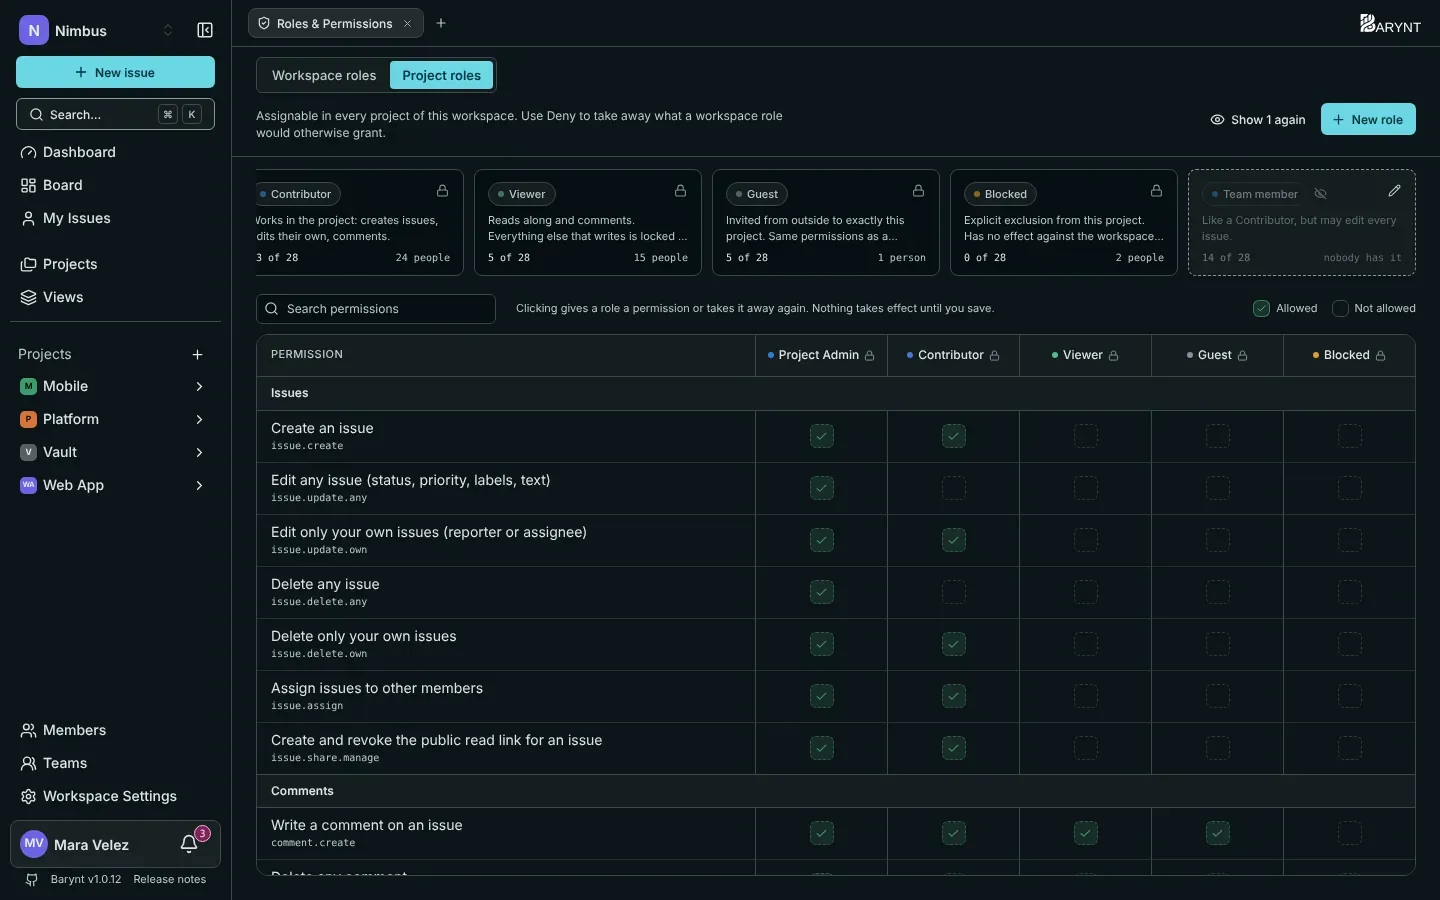The width and height of the screenshot is (1440, 900).
Task: Expand the Mobile project
Action: [199, 386]
